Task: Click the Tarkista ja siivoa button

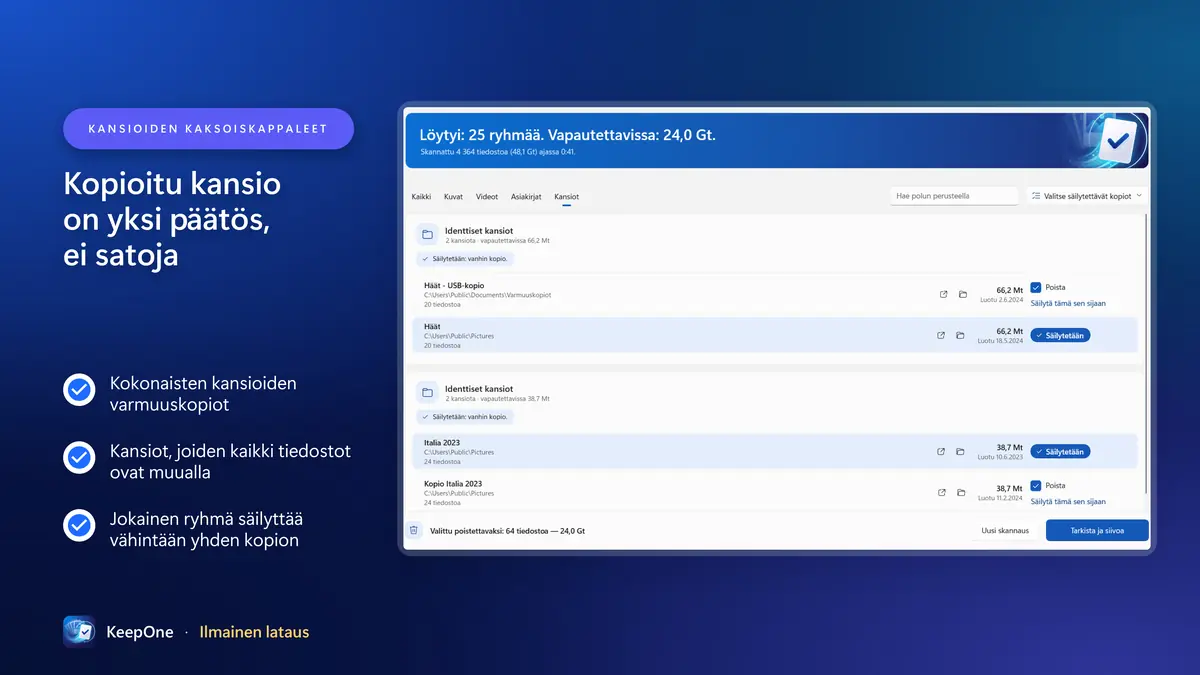Action: (1097, 530)
